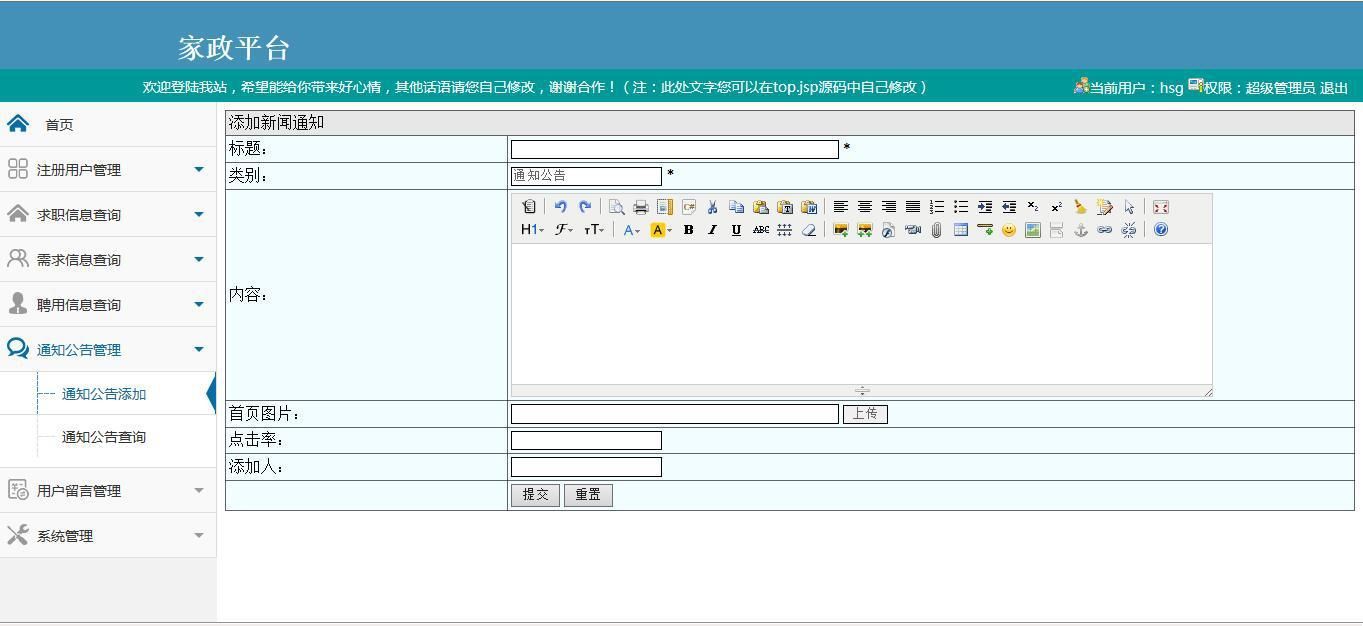Screen dimensions: 1363x626
Task: Open the preview of editor content
Action: [x=617, y=207]
